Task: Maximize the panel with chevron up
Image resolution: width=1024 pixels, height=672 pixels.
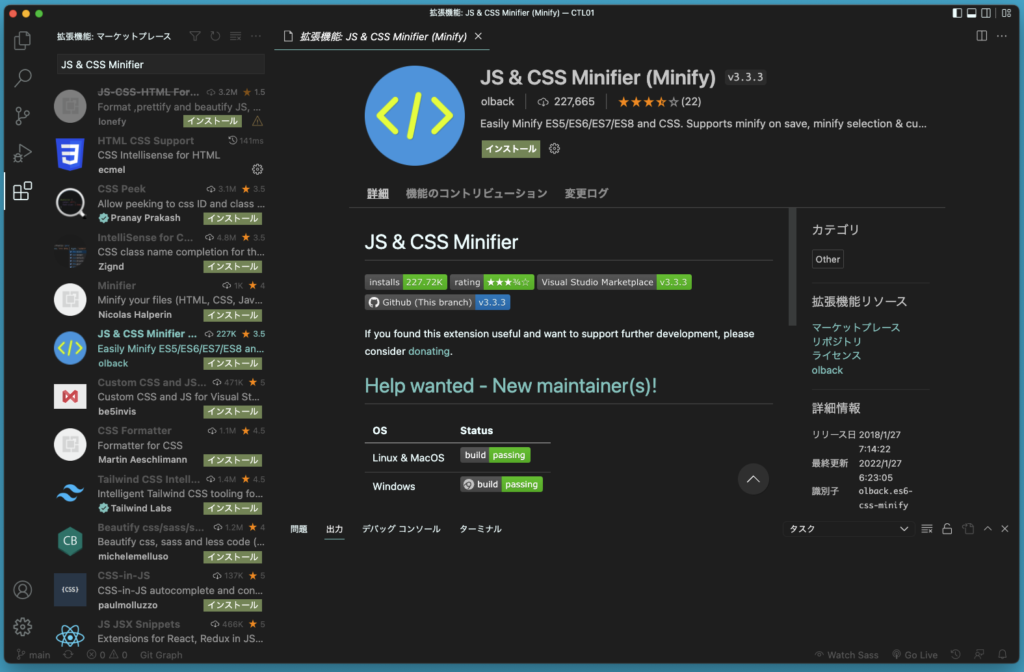Action: [x=988, y=529]
